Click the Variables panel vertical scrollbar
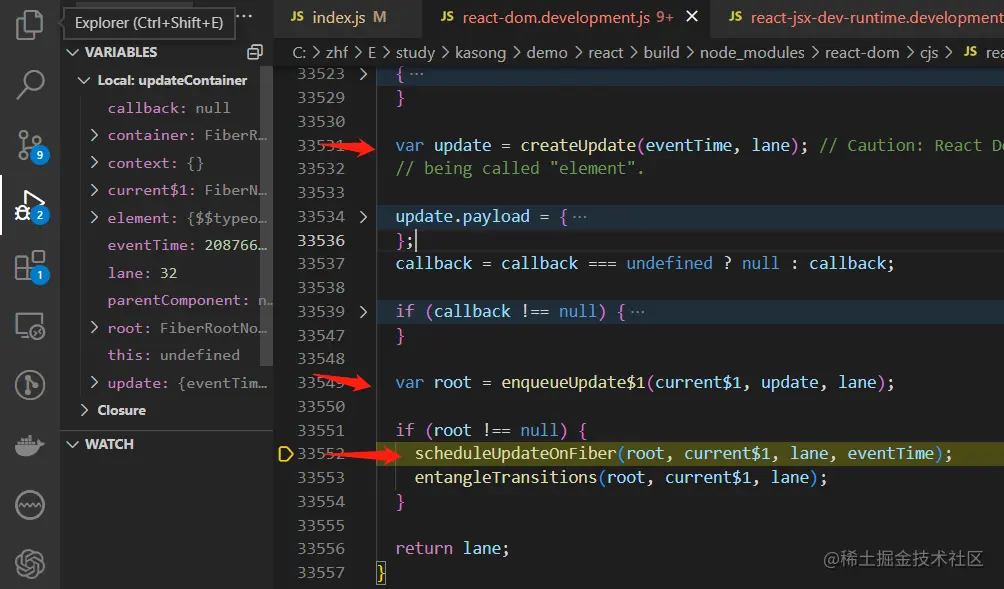 [266, 214]
